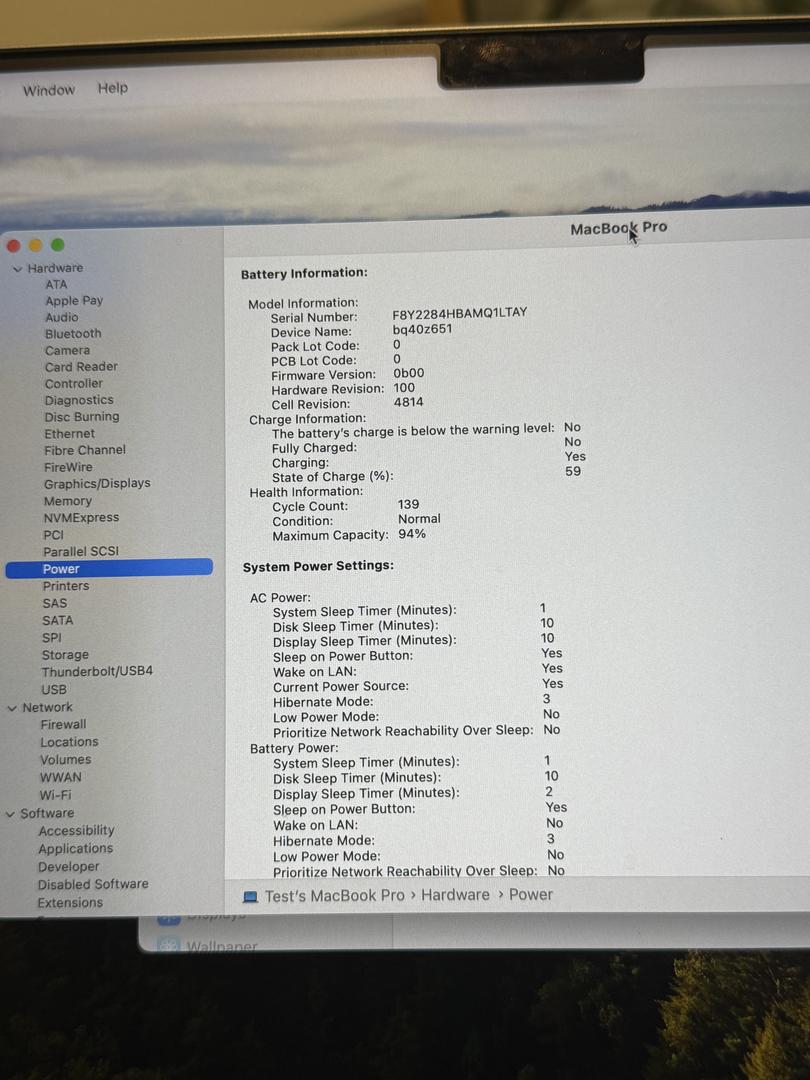810x1080 pixels.
Task: Select Wi-Fi under Network
Action: coord(55,795)
